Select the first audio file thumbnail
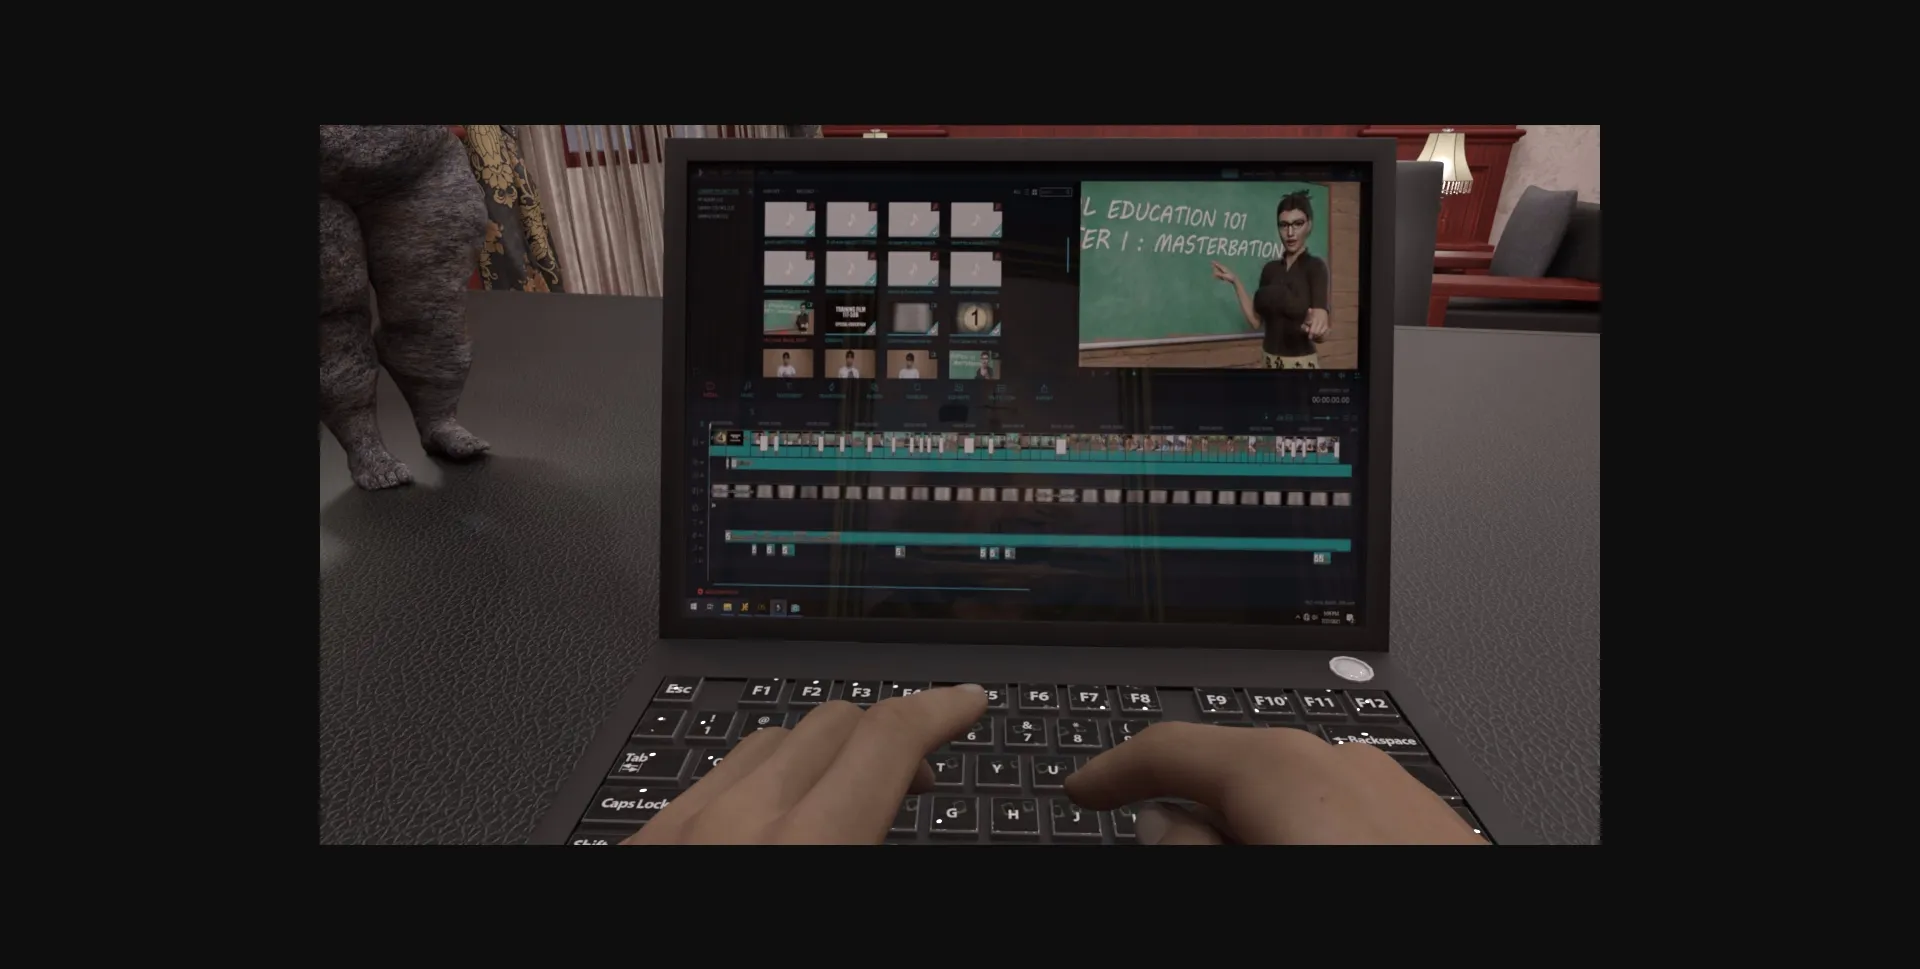1920x969 pixels. pos(788,220)
